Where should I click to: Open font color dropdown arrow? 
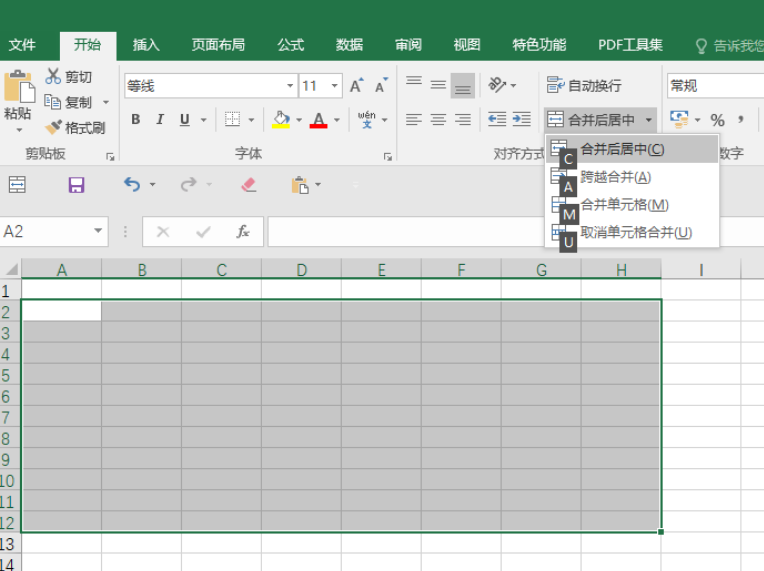337,119
